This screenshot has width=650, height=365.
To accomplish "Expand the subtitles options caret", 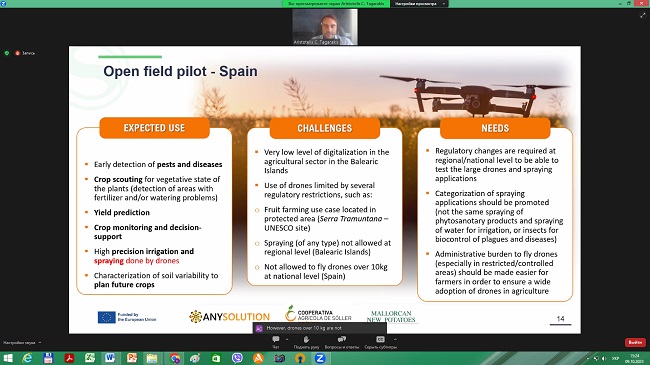I will (x=395, y=339).
